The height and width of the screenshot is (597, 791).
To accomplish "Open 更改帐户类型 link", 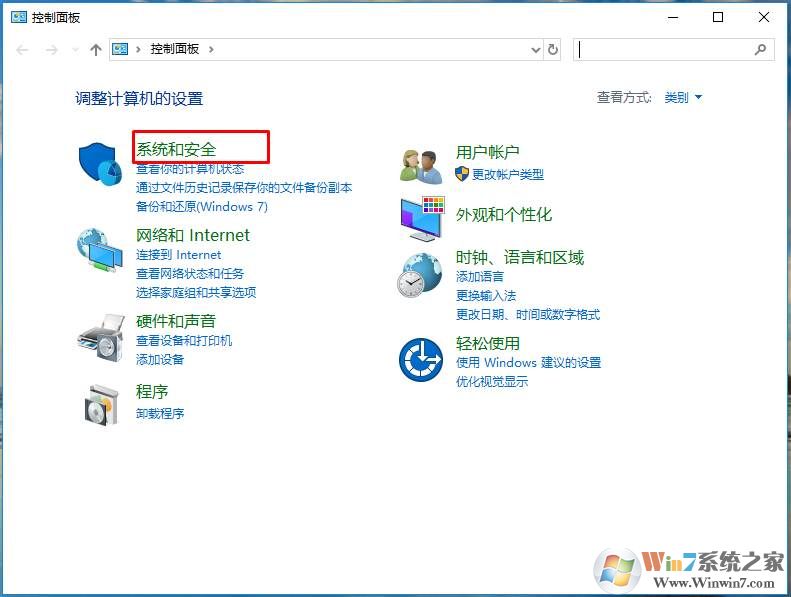I will pos(507,175).
